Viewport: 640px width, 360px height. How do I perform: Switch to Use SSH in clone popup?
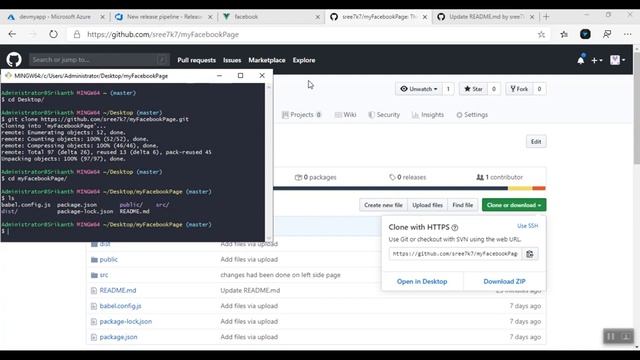click(527, 226)
